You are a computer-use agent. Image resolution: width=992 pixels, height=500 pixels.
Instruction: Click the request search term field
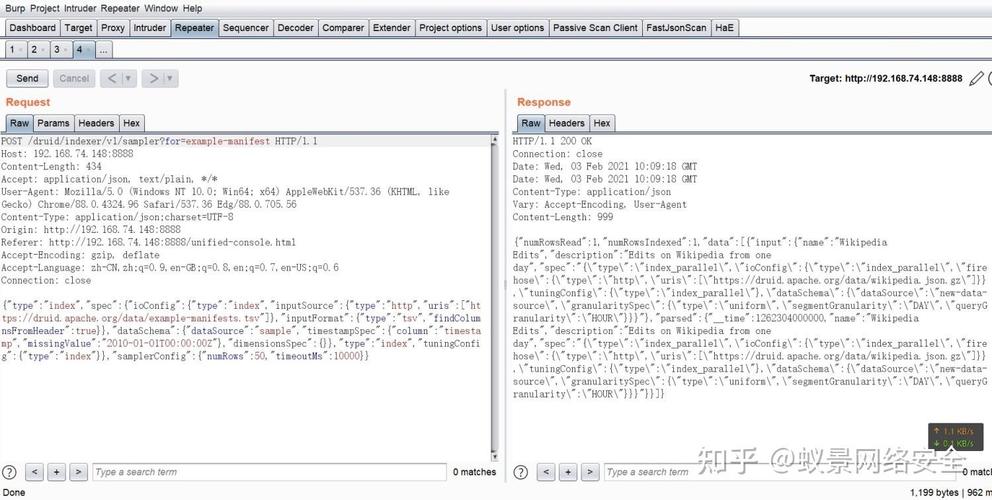coord(270,472)
